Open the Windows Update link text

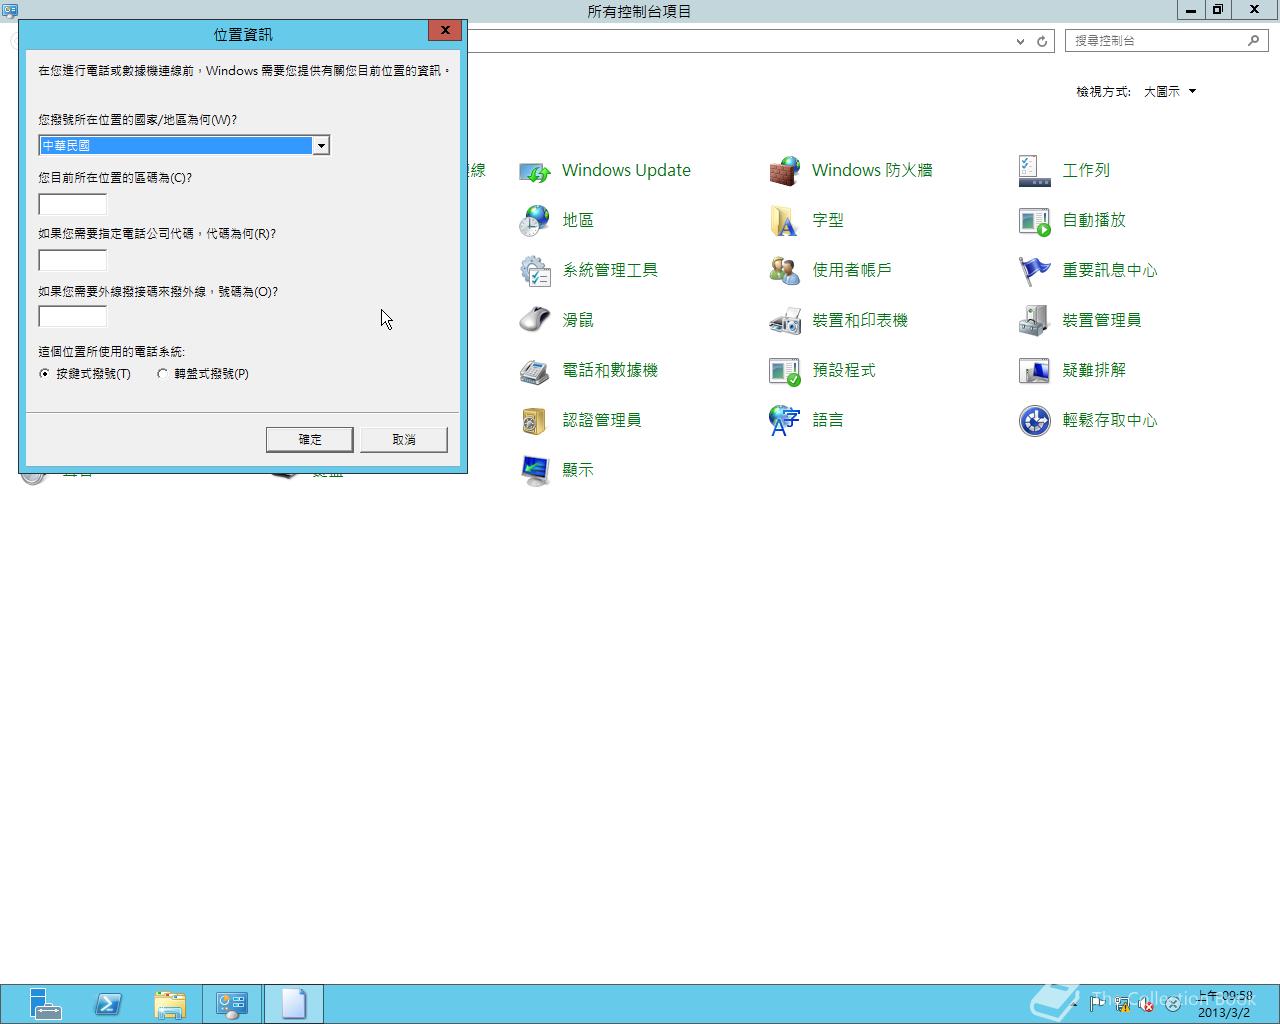(x=626, y=171)
